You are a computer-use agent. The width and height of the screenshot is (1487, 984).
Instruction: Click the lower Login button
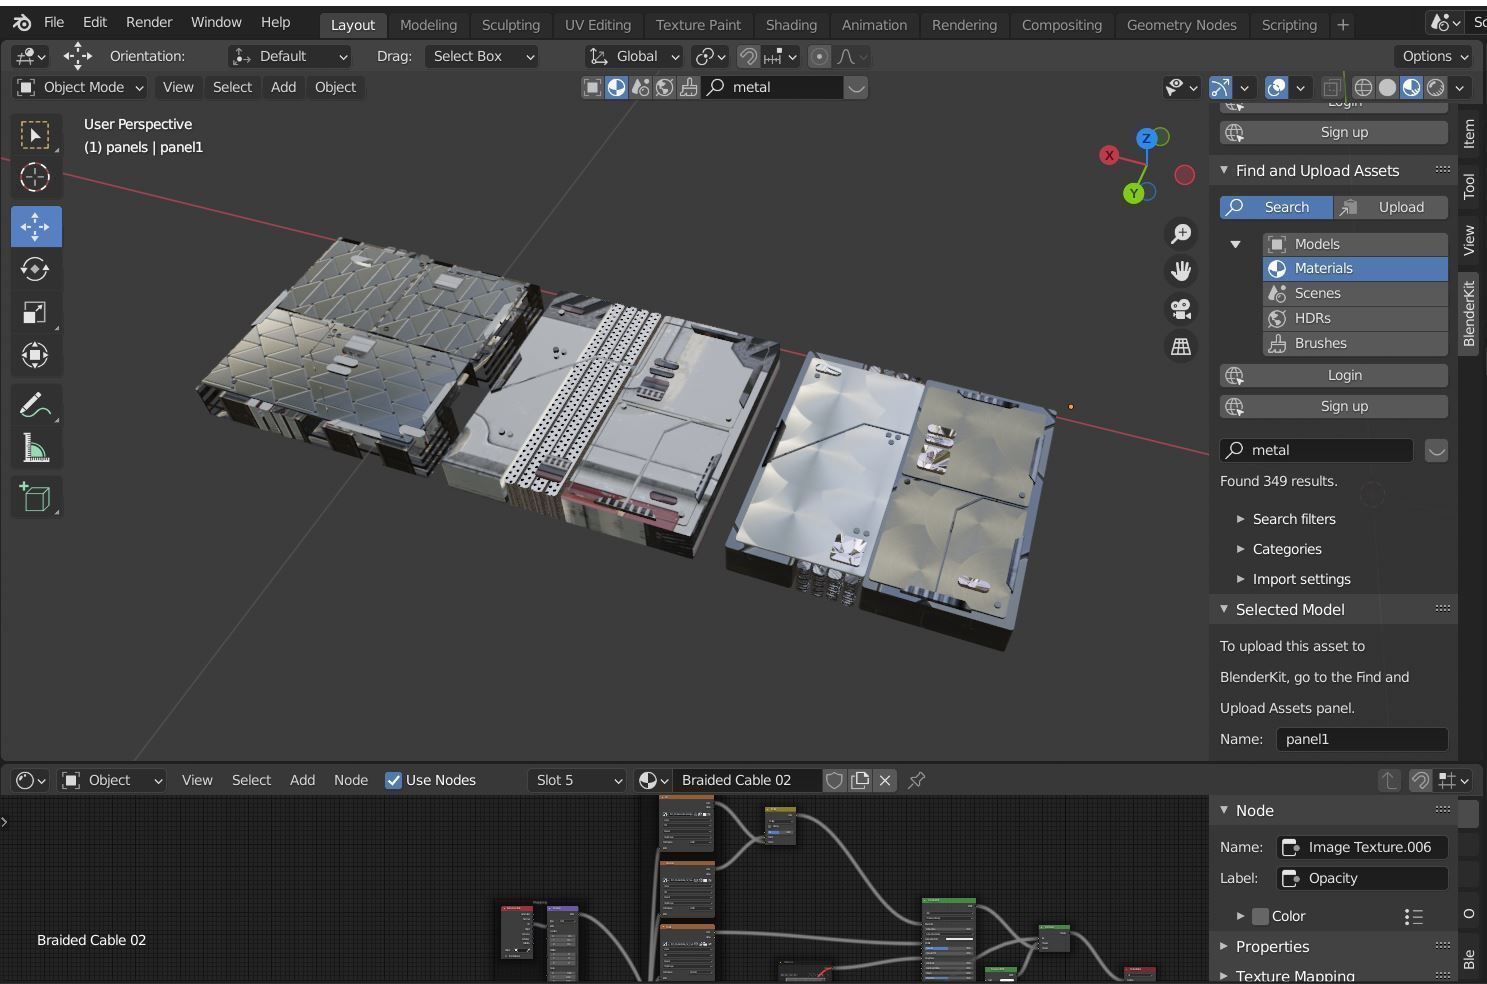click(x=1334, y=375)
